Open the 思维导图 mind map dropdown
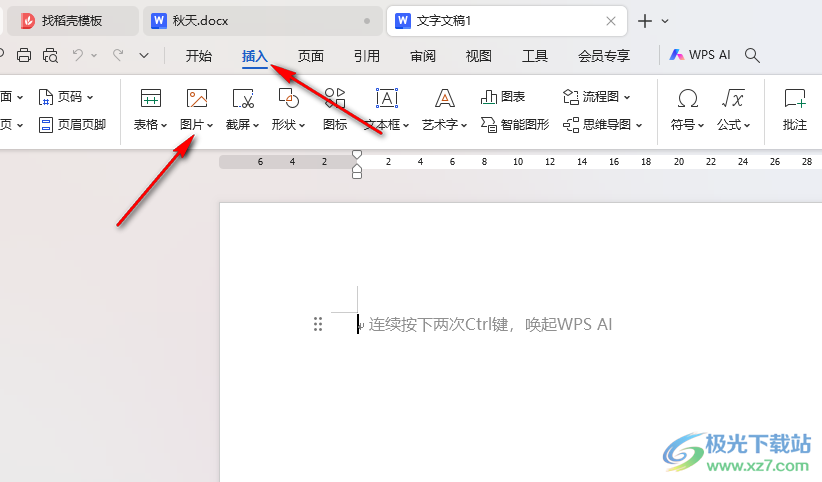This screenshot has height=482, width=822. point(602,125)
